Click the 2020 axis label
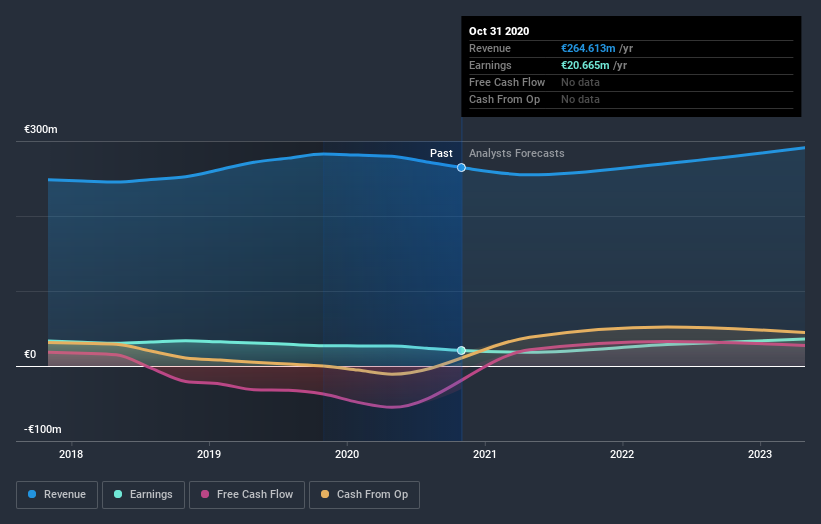This screenshot has width=821, height=524. 347,454
